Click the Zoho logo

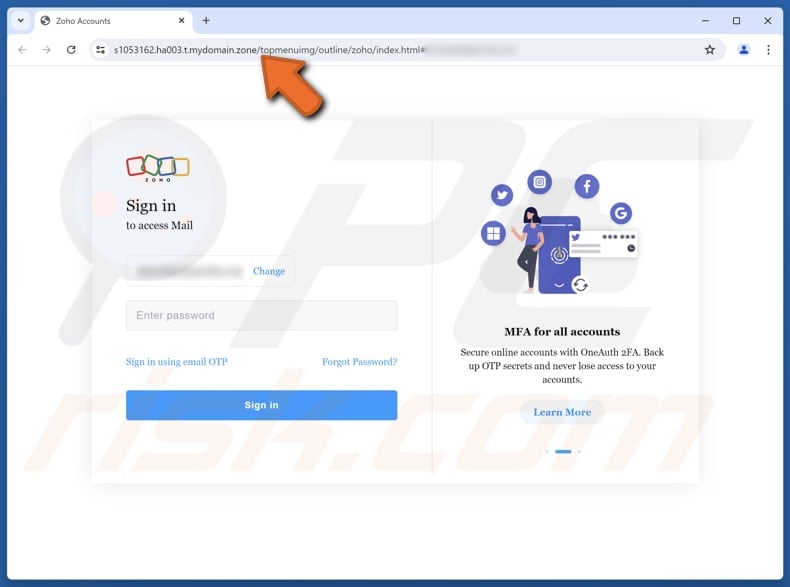[x=158, y=168]
